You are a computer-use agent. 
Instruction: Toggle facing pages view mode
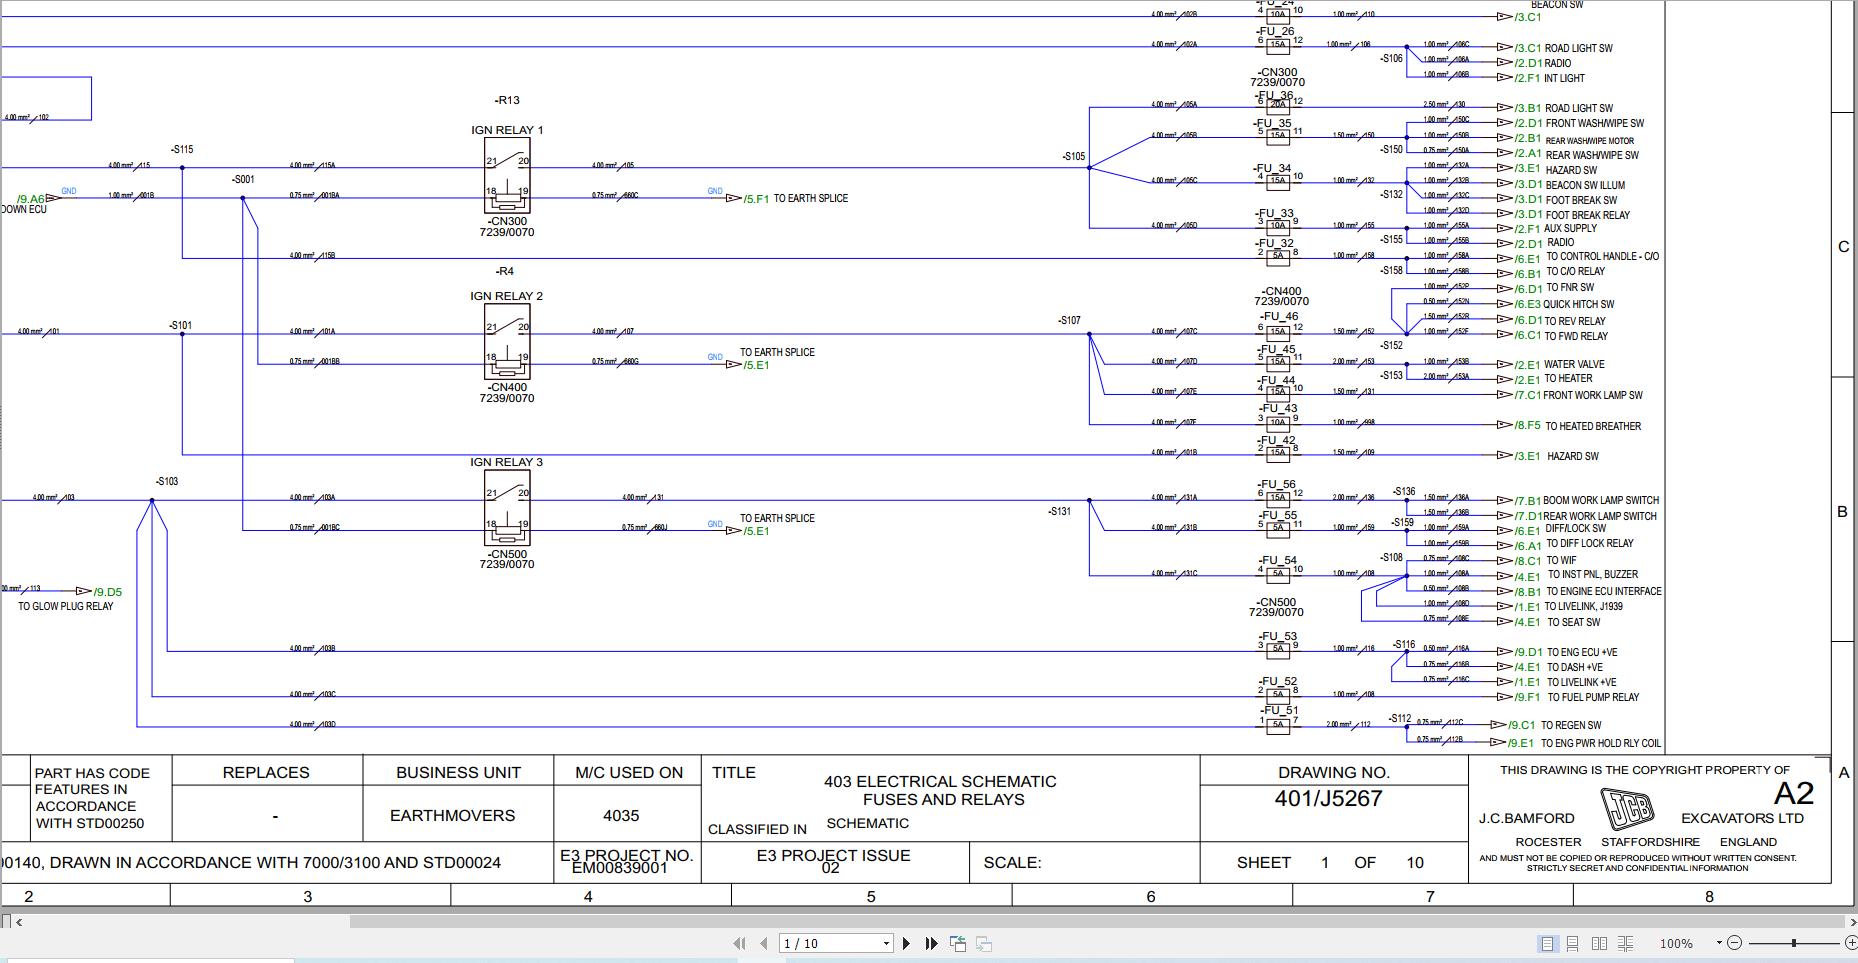click(x=1599, y=942)
